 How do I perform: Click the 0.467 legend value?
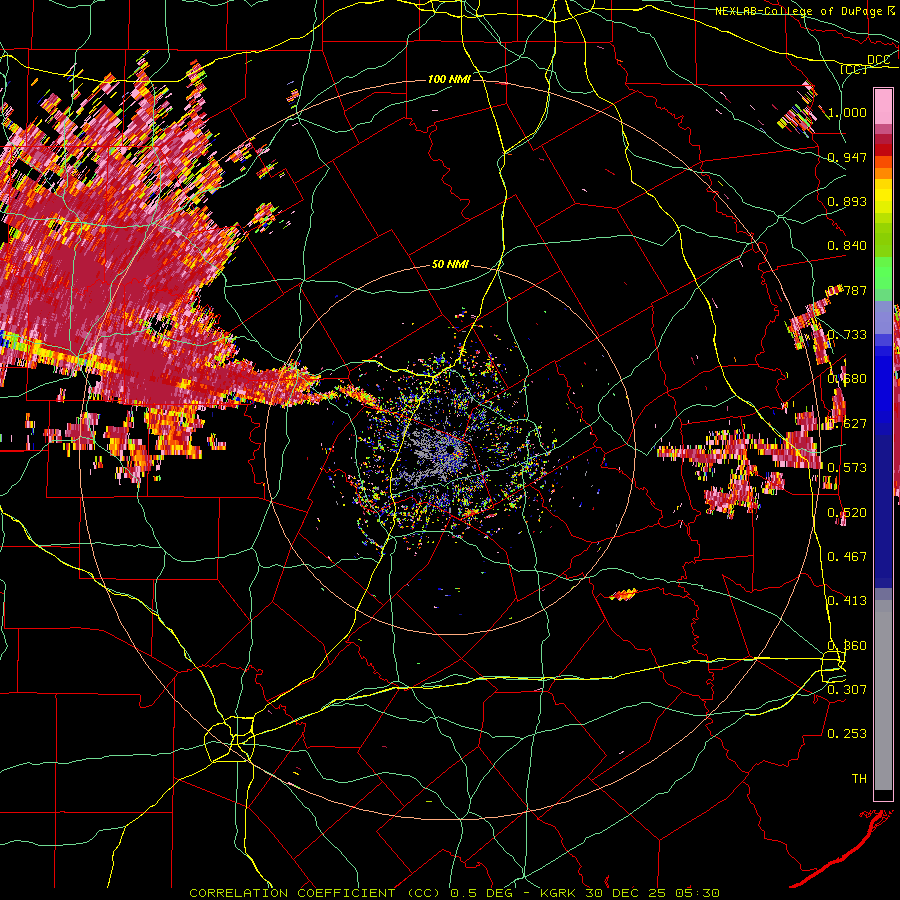pos(847,556)
